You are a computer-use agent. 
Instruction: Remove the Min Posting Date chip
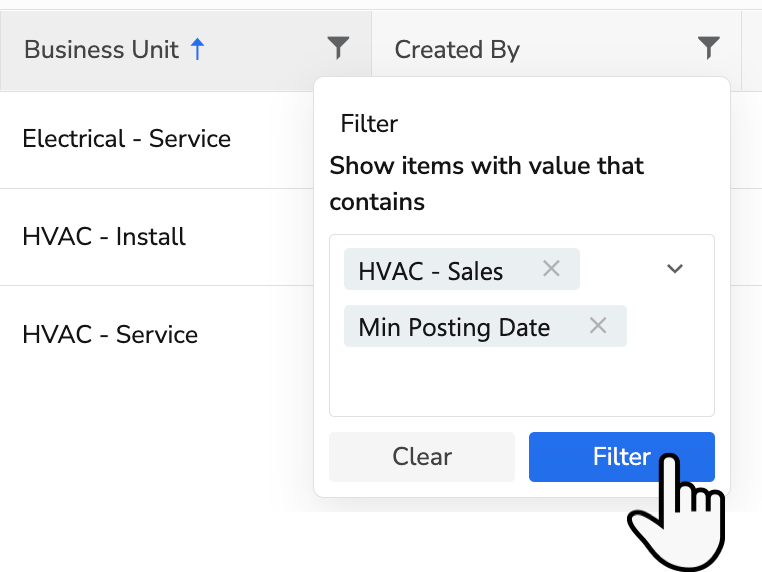(x=598, y=325)
